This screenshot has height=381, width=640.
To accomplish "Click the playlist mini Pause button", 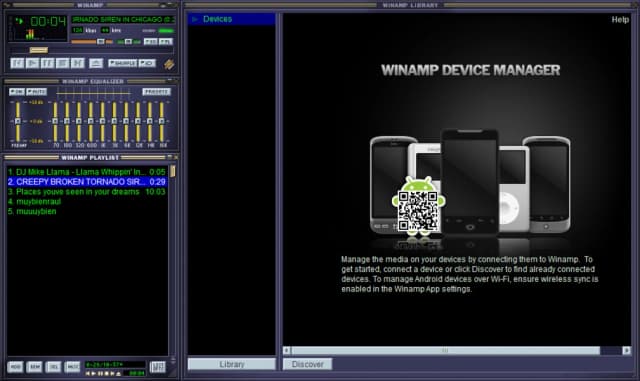I will click(100, 374).
